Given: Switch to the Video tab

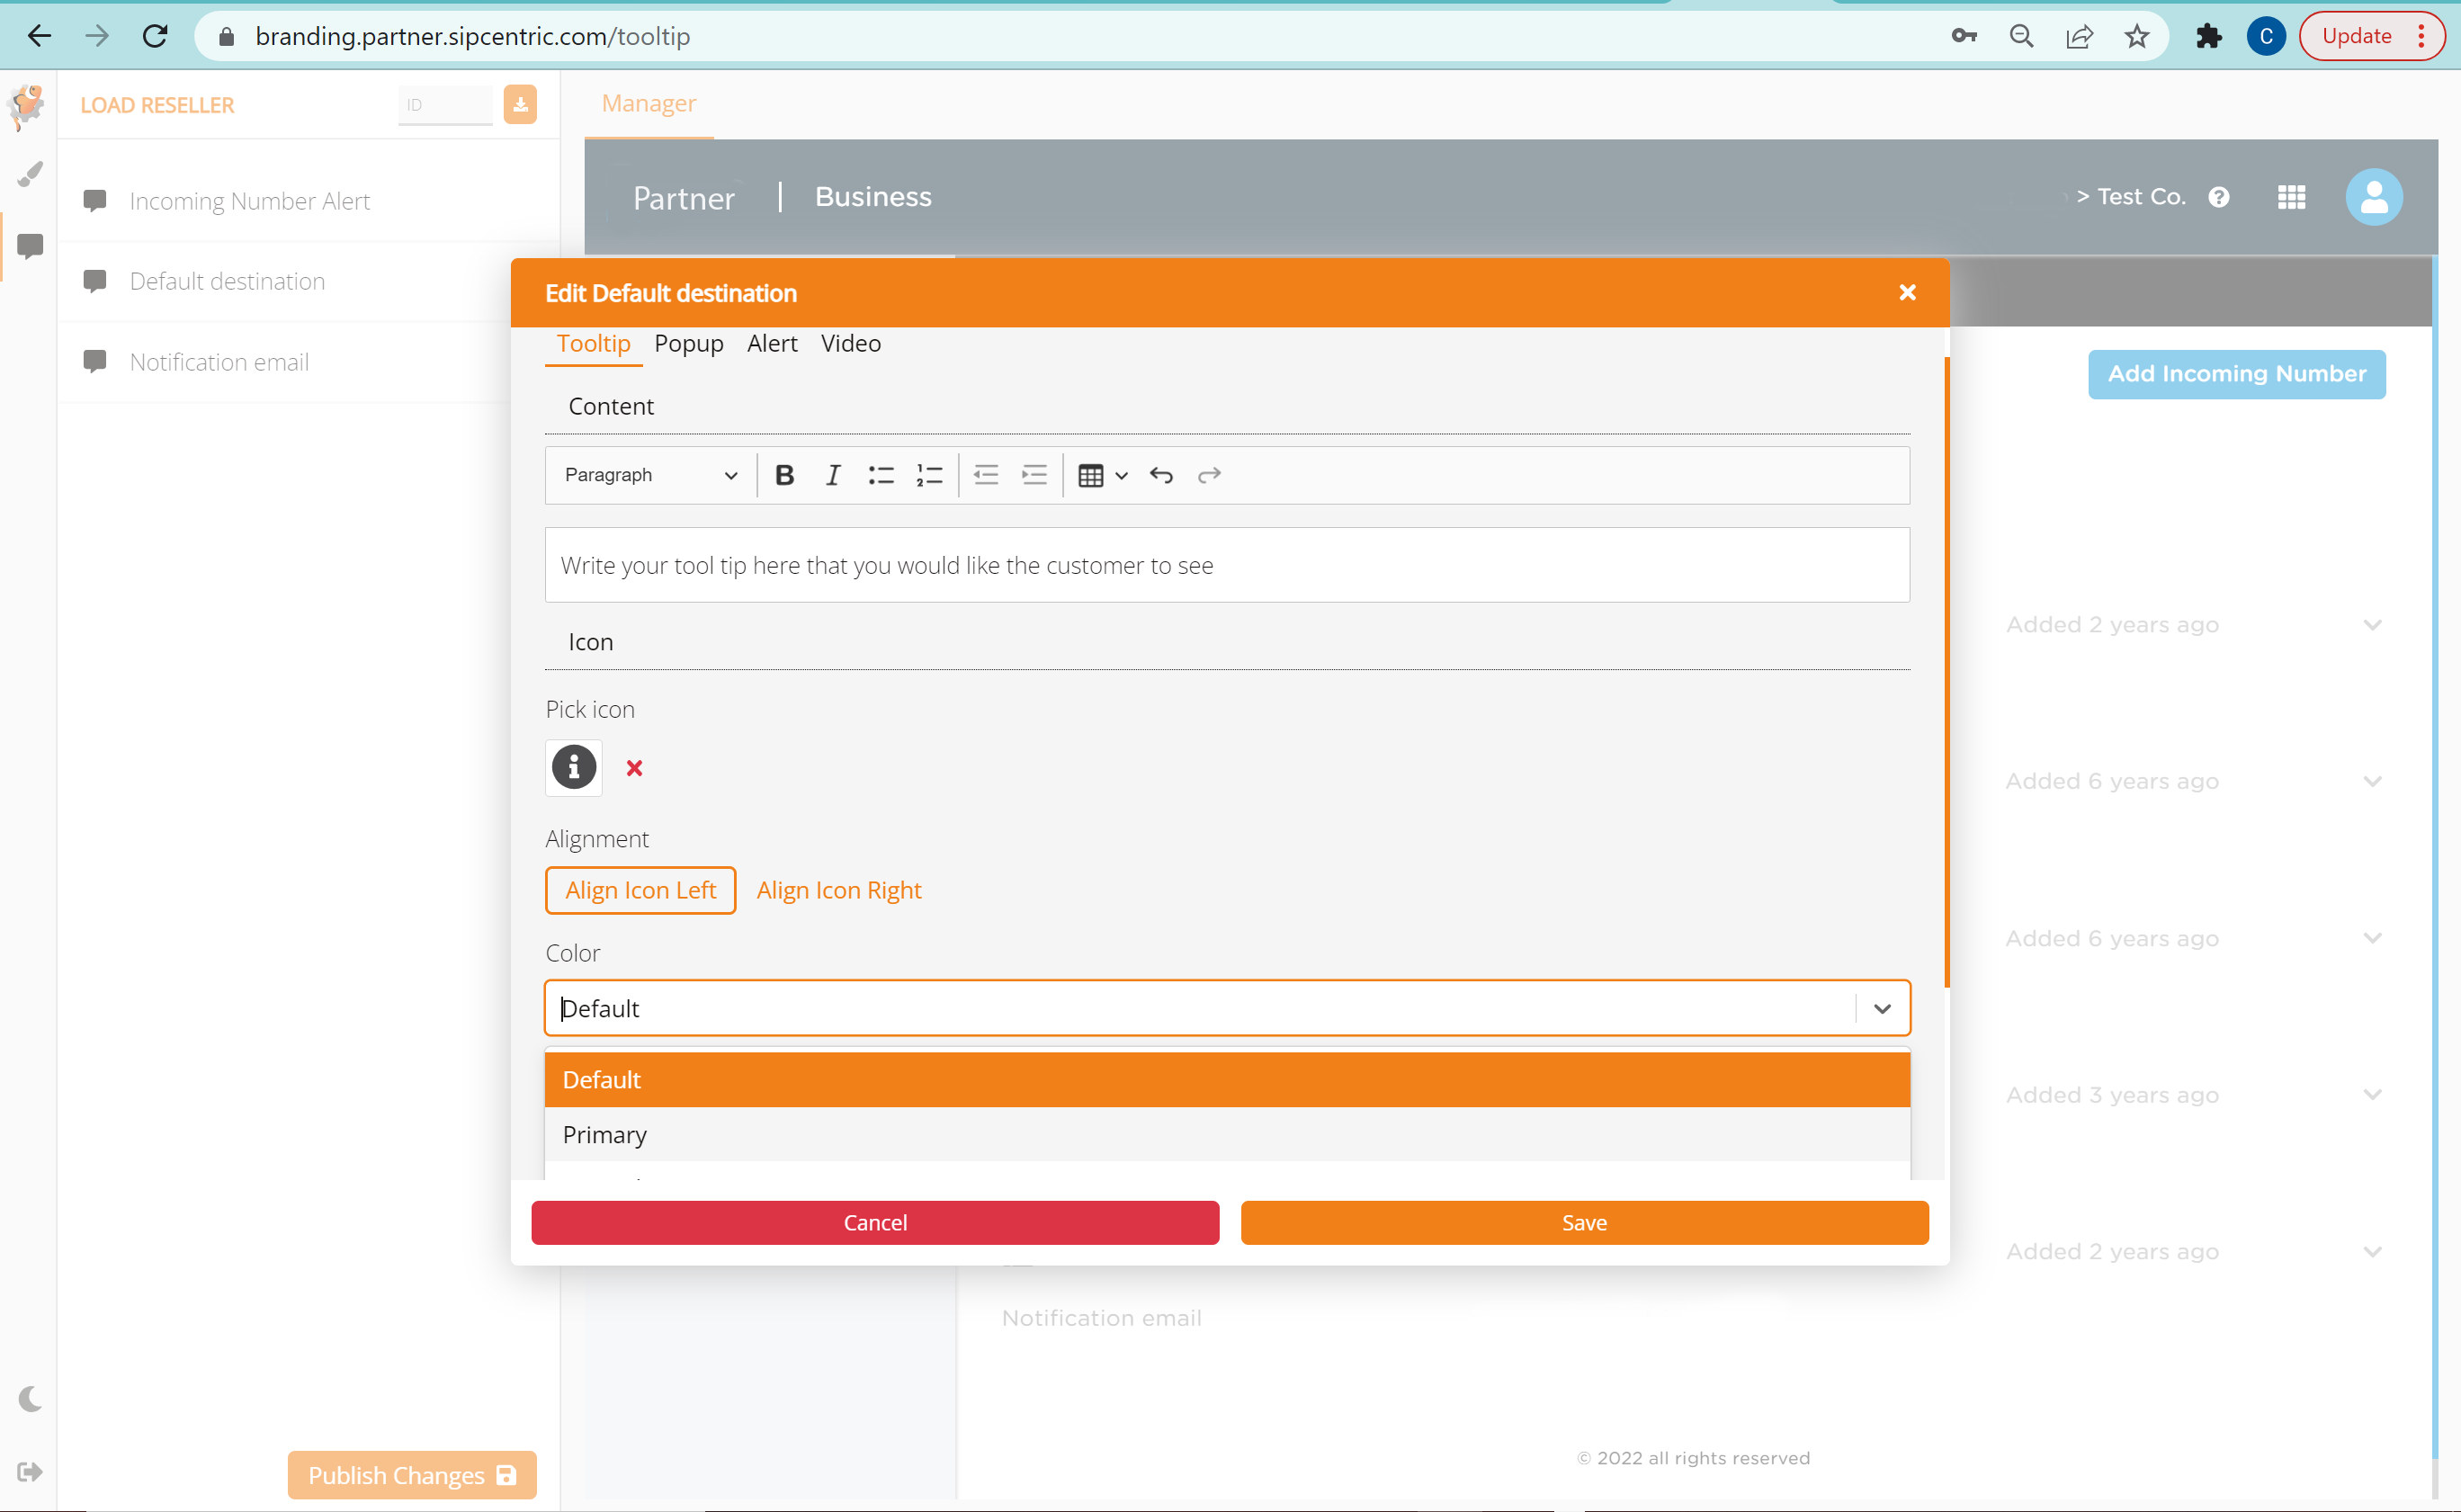Looking at the screenshot, I should click(x=851, y=343).
